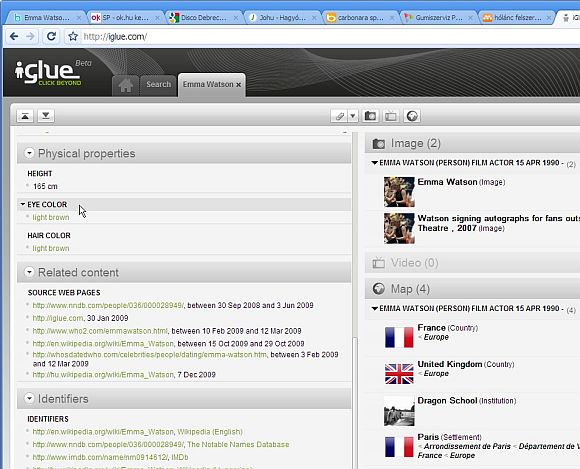The width and height of the screenshot is (580, 469).
Task: Open the United Kingdom flag thumbnail
Action: [399, 374]
